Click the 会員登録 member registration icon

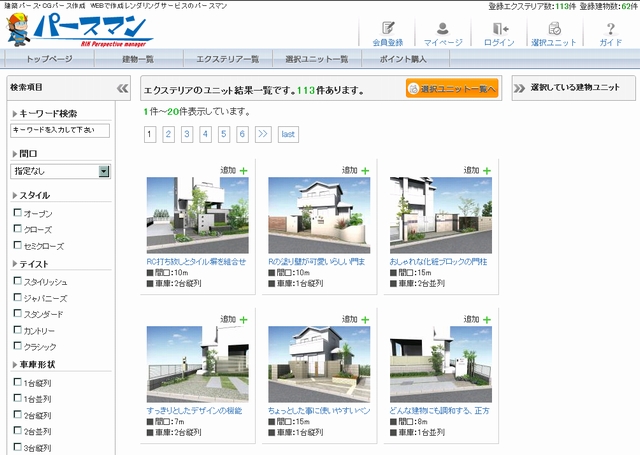387,33
